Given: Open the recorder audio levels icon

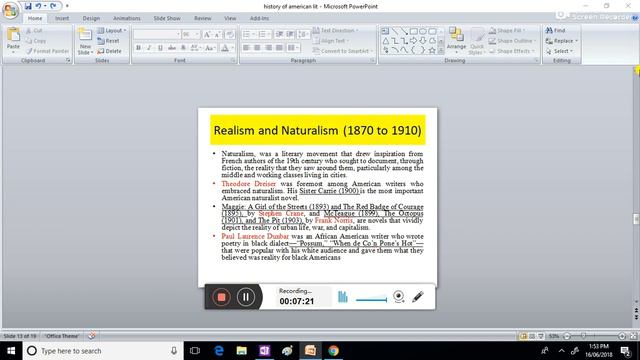Looking at the screenshot, I should click(x=343, y=297).
